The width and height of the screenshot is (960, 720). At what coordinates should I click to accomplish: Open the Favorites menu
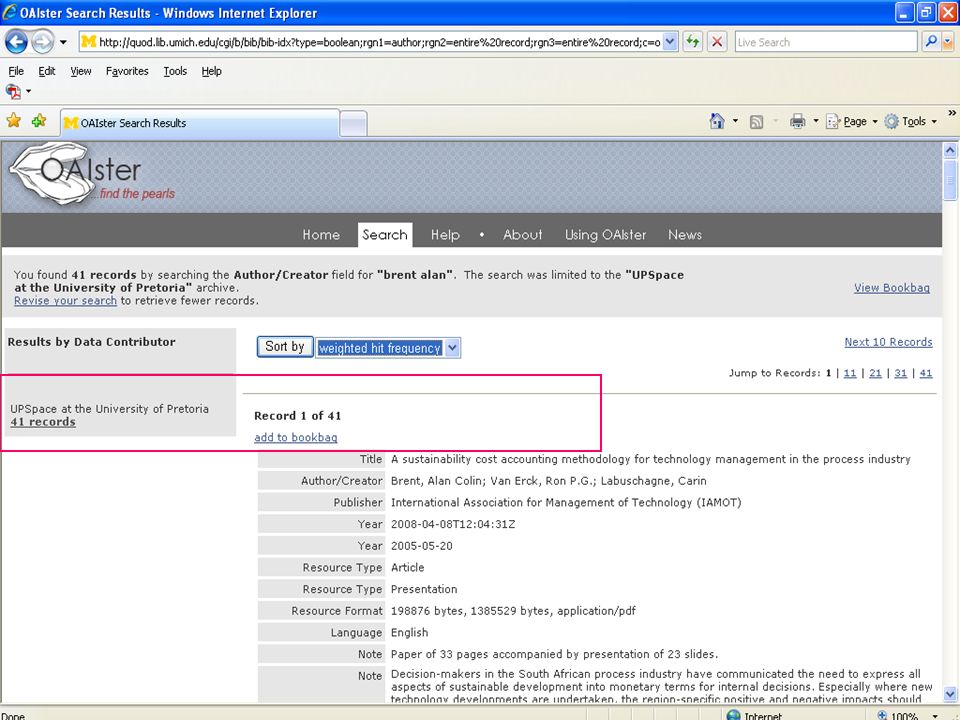point(127,71)
